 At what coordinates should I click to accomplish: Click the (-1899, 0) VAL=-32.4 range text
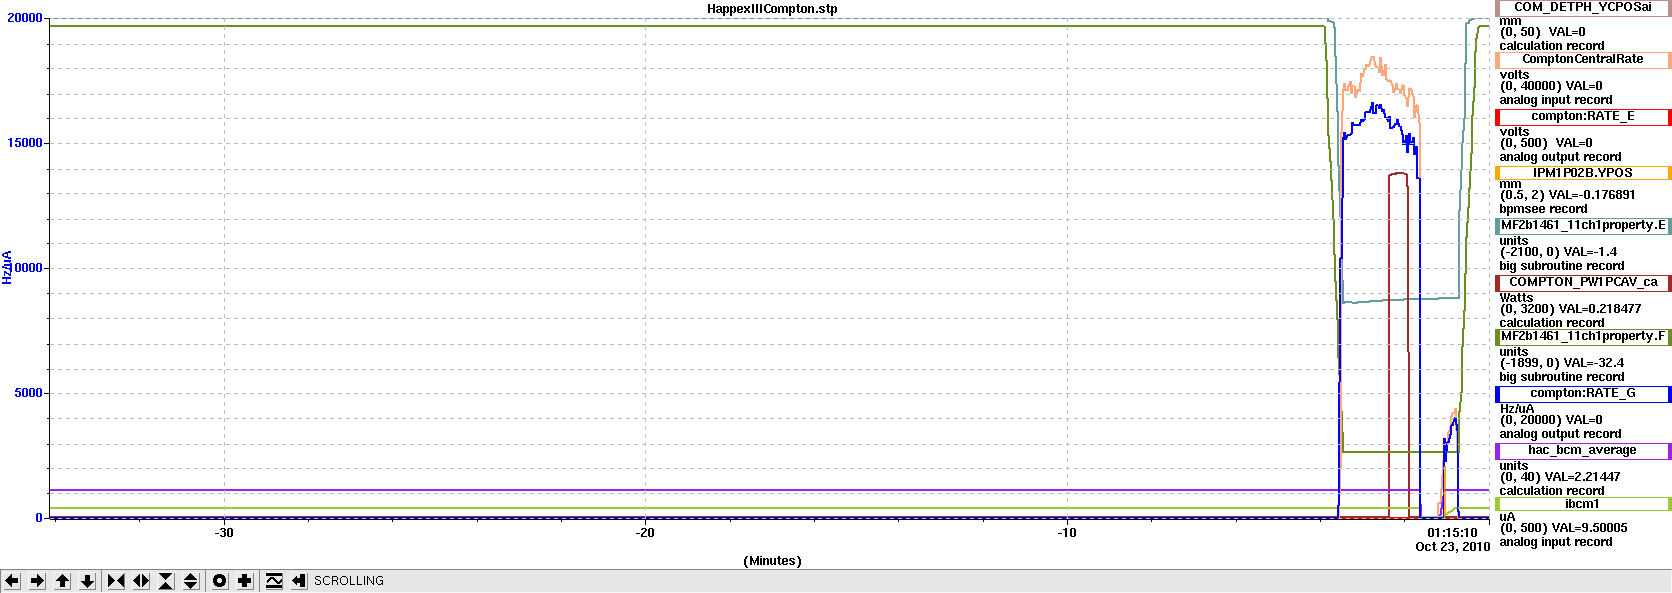1562,363
